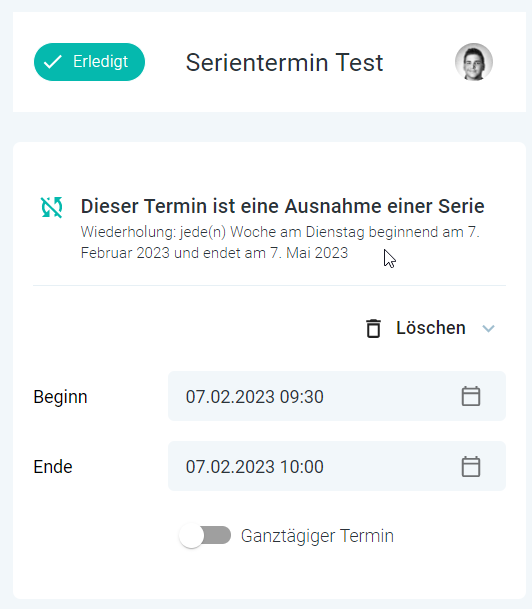Click the checkmark icon in Erledigt badge
Screen dimensions: 532x609
[52, 62]
